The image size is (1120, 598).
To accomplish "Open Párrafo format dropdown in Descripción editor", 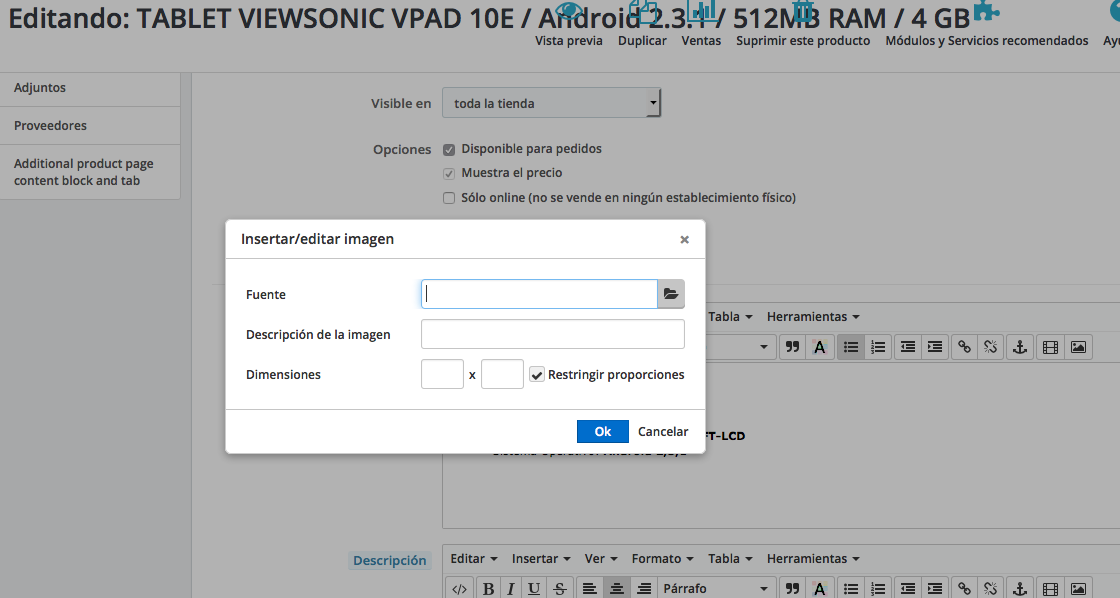I will [x=716, y=589].
